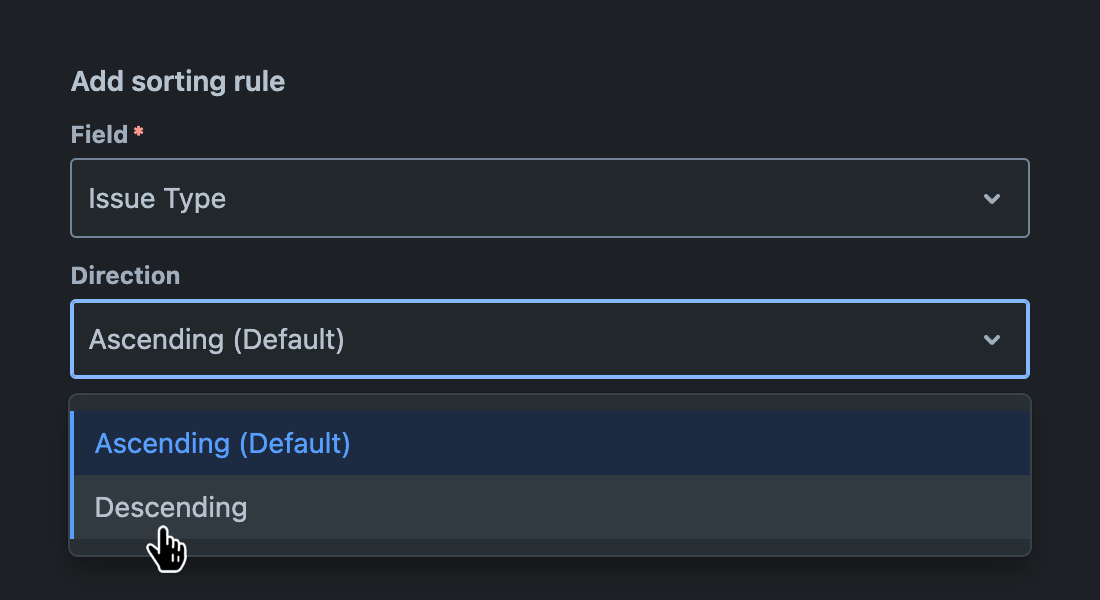Click the Issue Type text value
Screen dimensions: 1100x600
click(x=157, y=198)
